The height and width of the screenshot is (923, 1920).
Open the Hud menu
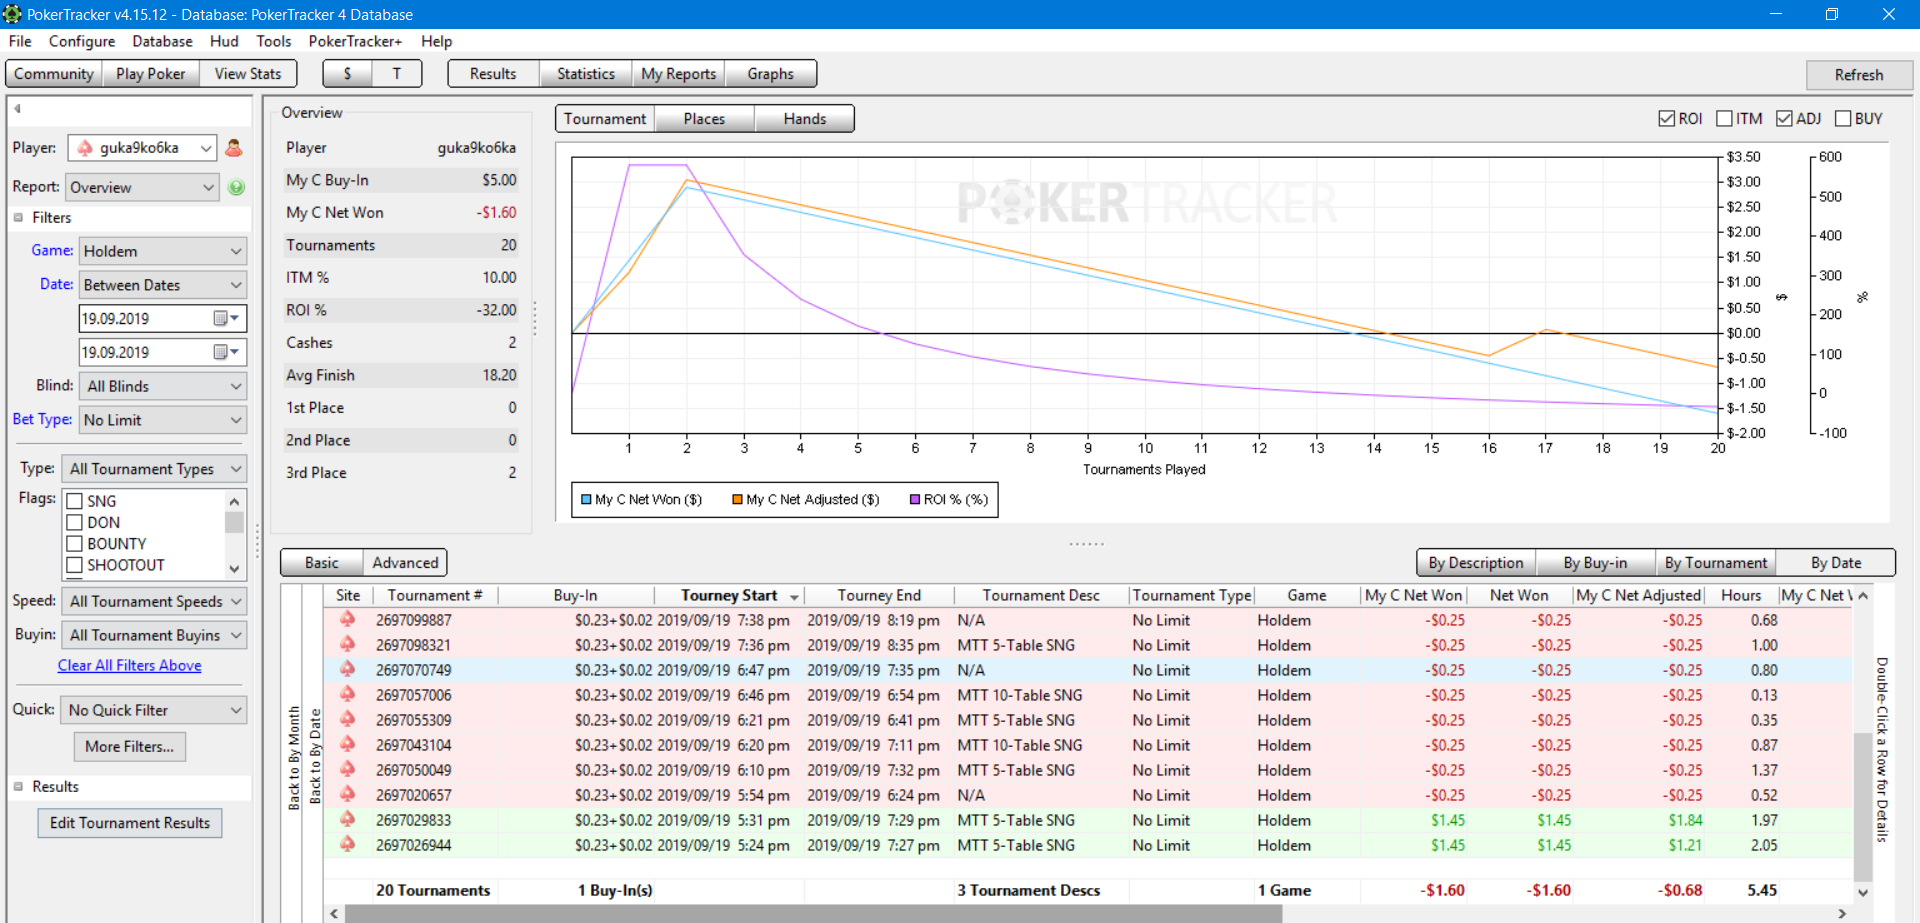pos(224,41)
